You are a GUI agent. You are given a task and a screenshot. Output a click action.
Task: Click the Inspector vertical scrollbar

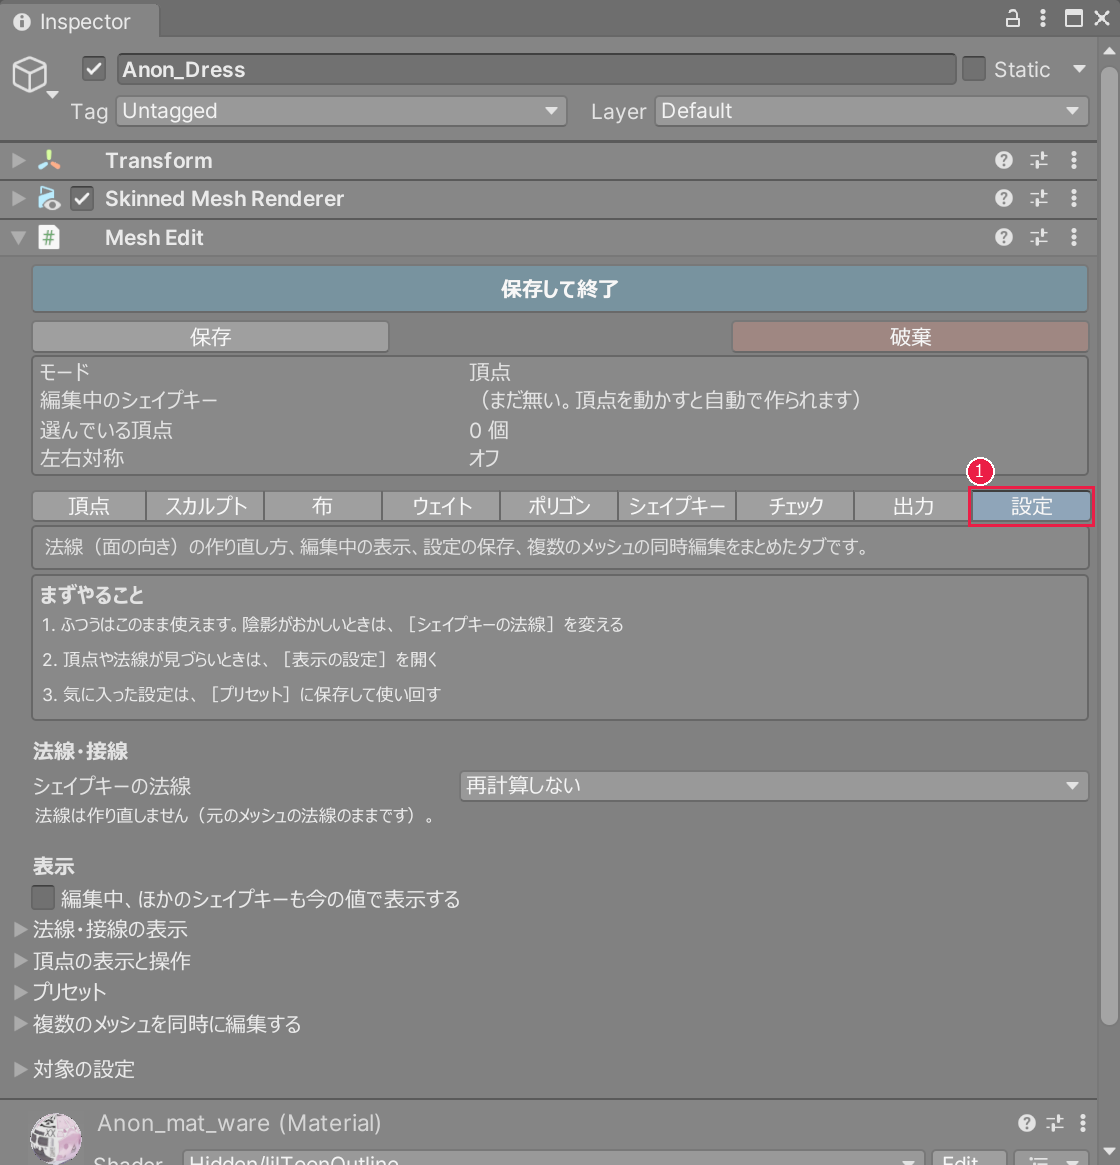(1108, 546)
